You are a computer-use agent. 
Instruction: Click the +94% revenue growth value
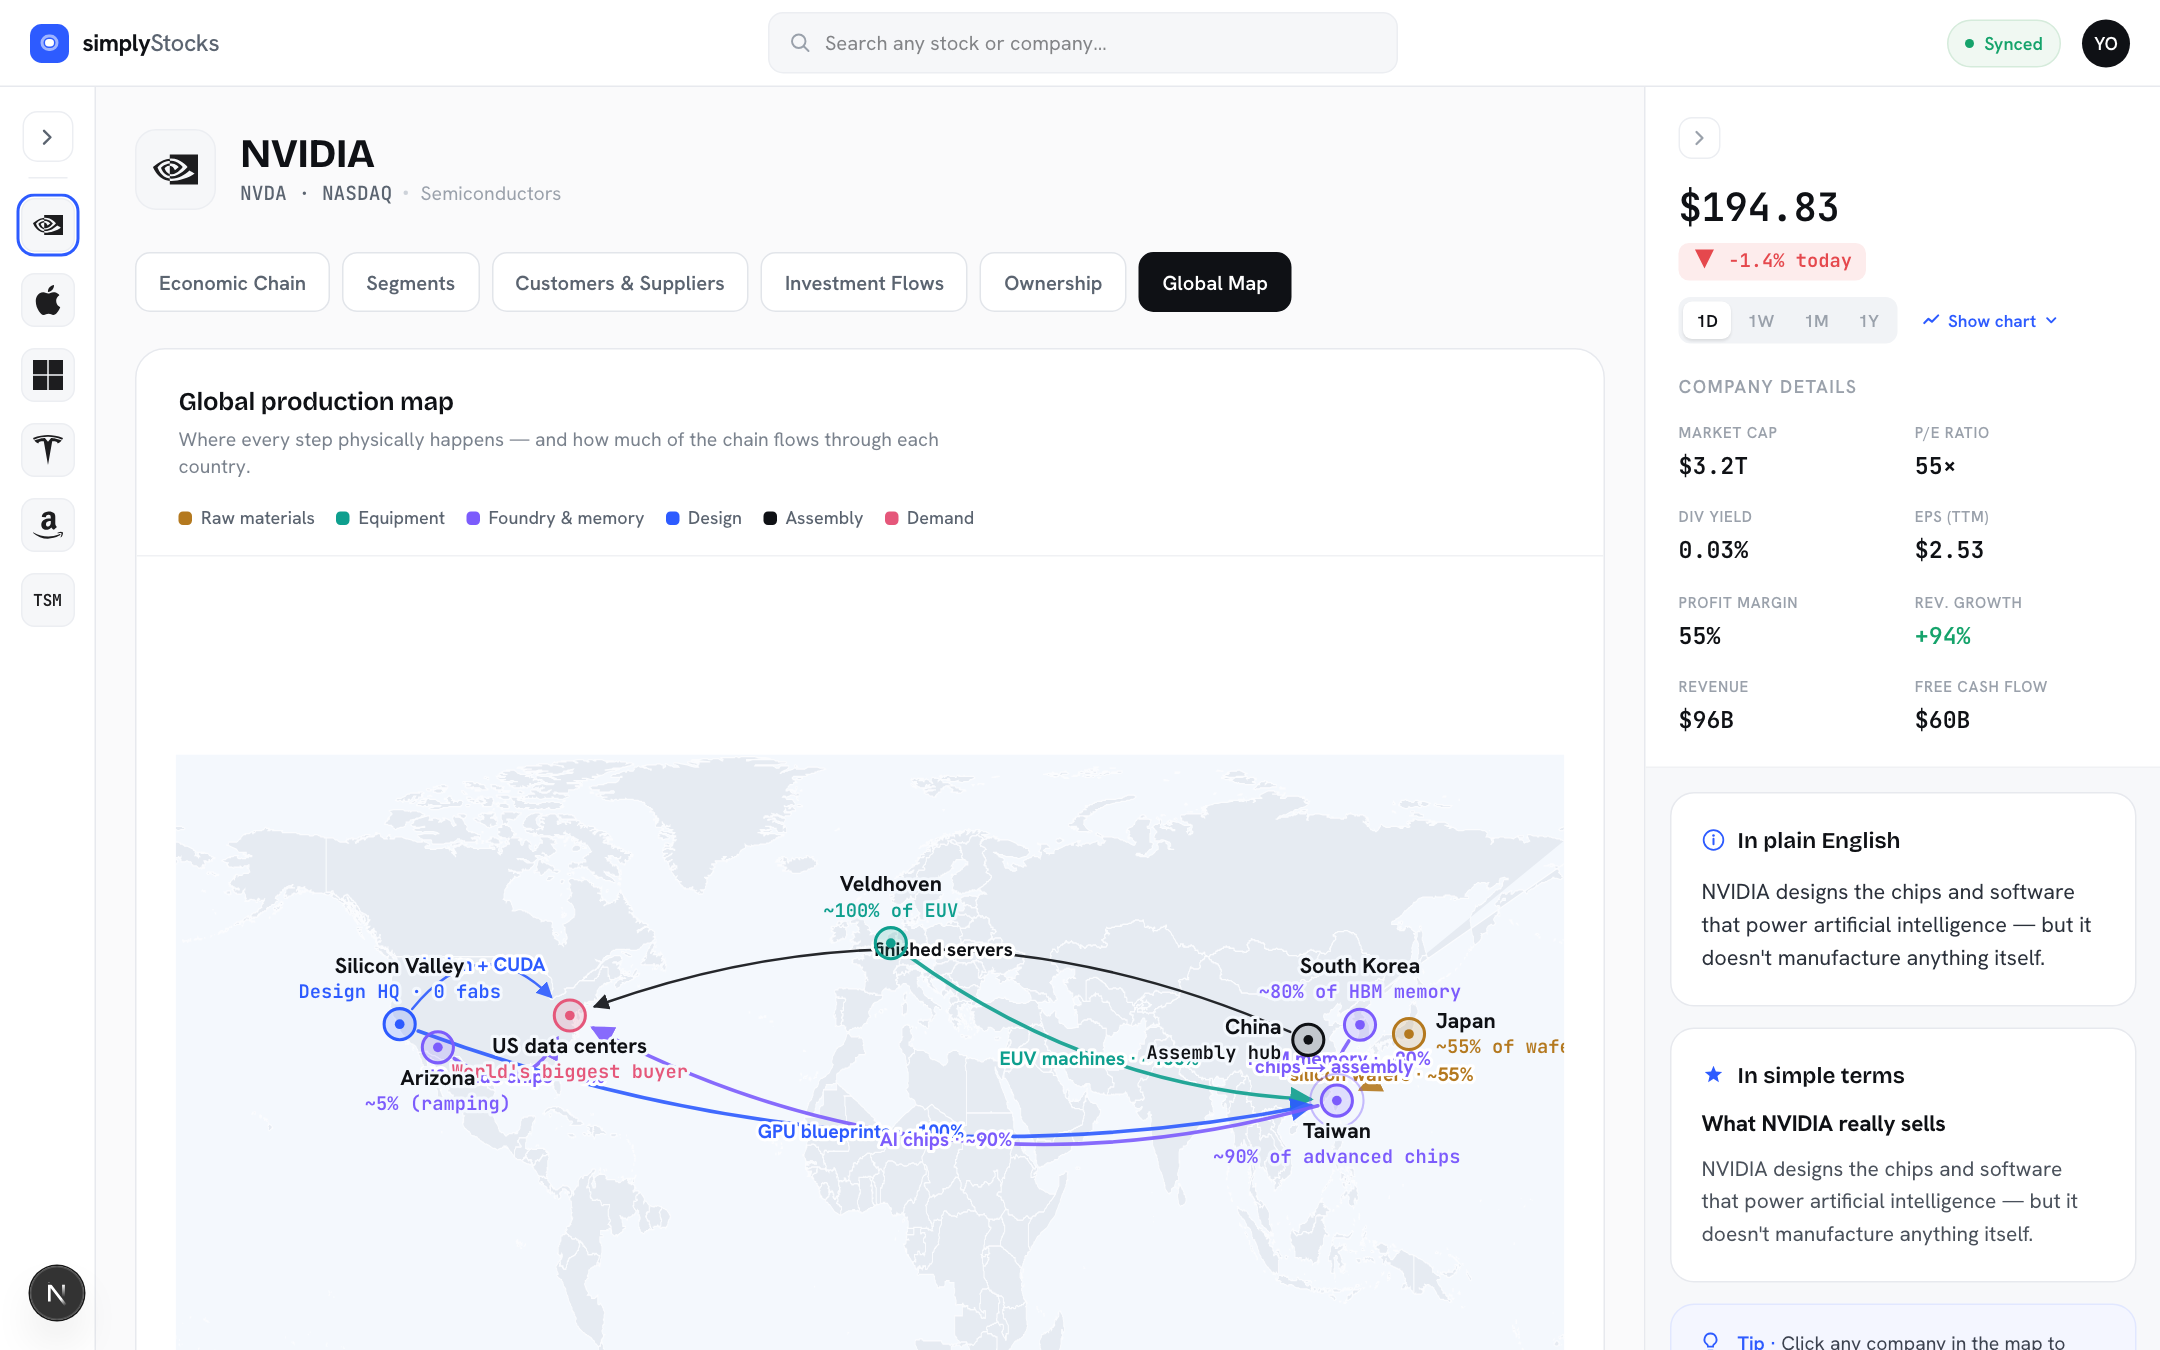pyautogui.click(x=1942, y=636)
